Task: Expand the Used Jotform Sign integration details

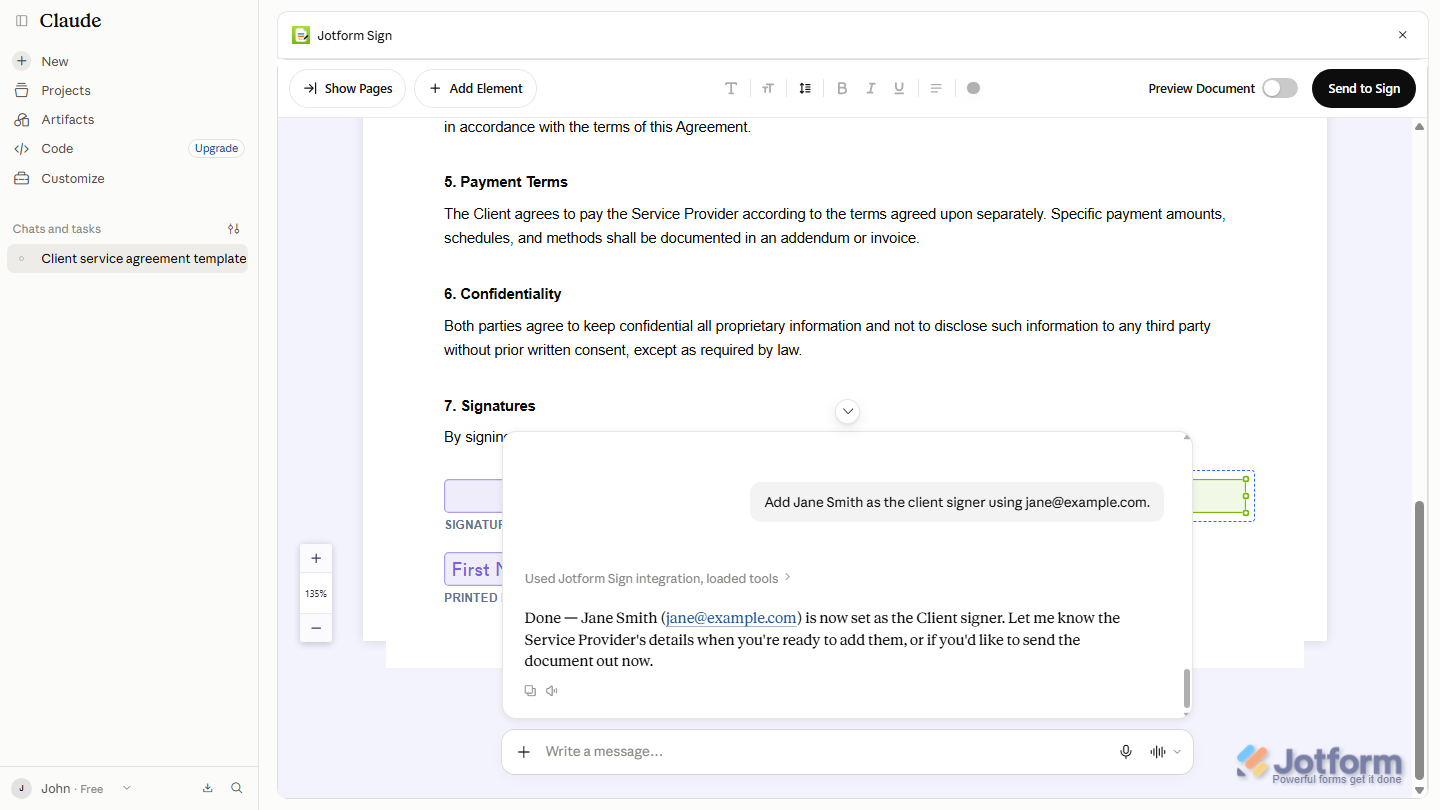Action: 658,578
